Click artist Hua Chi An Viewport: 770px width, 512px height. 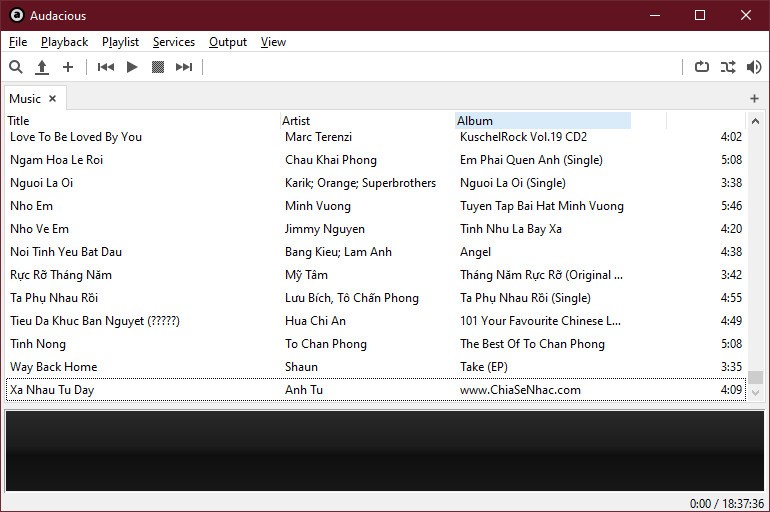coord(315,321)
